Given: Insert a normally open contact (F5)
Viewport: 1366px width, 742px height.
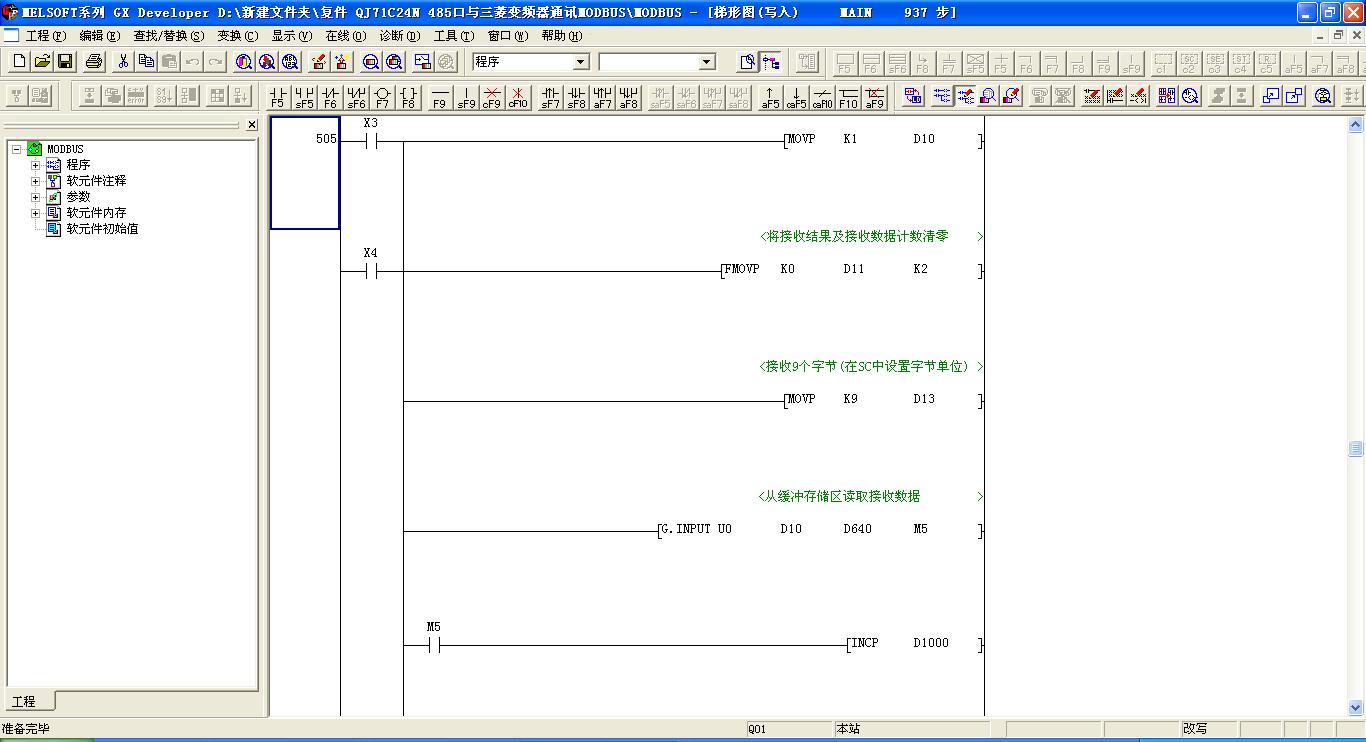Looking at the screenshot, I should pyautogui.click(x=278, y=97).
